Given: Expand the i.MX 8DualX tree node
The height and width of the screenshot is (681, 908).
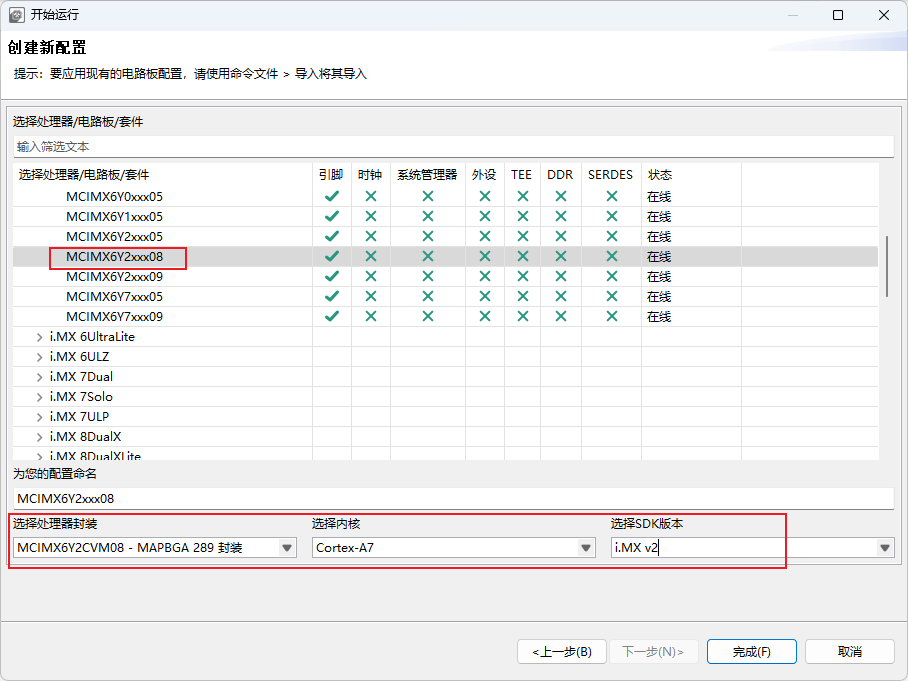Looking at the screenshot, I should (39, 437).
